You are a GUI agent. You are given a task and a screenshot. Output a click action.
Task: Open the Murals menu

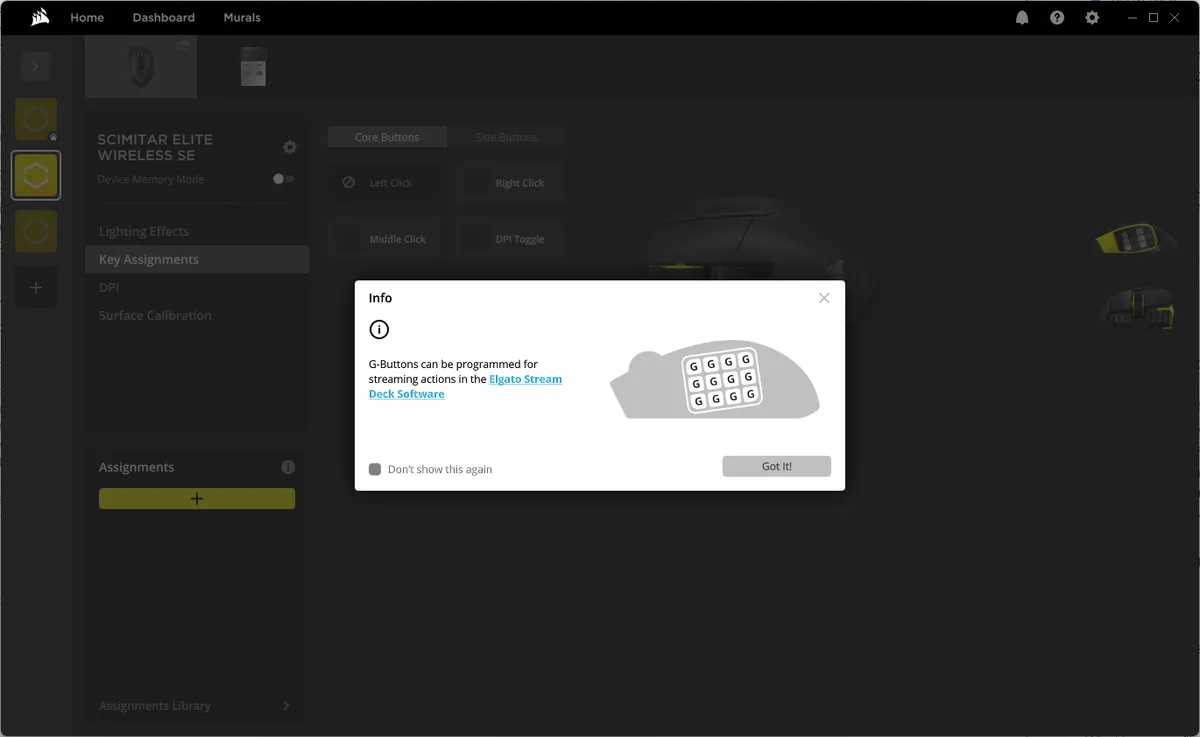pyautogui.click(x=242, y=18)
